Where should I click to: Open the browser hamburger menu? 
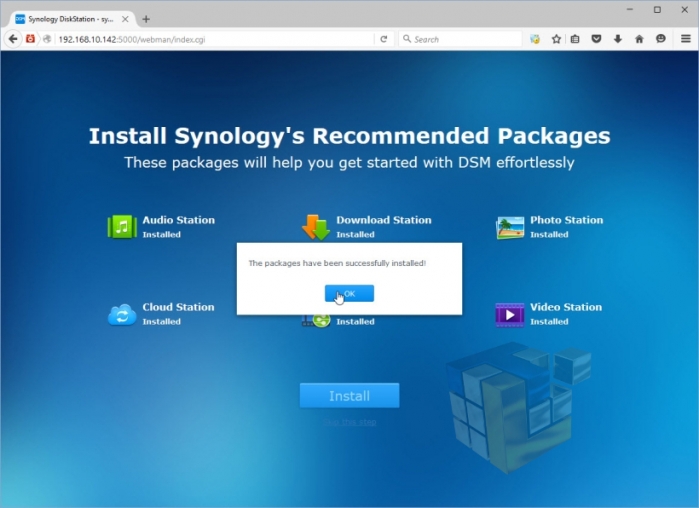click(686, 39)
